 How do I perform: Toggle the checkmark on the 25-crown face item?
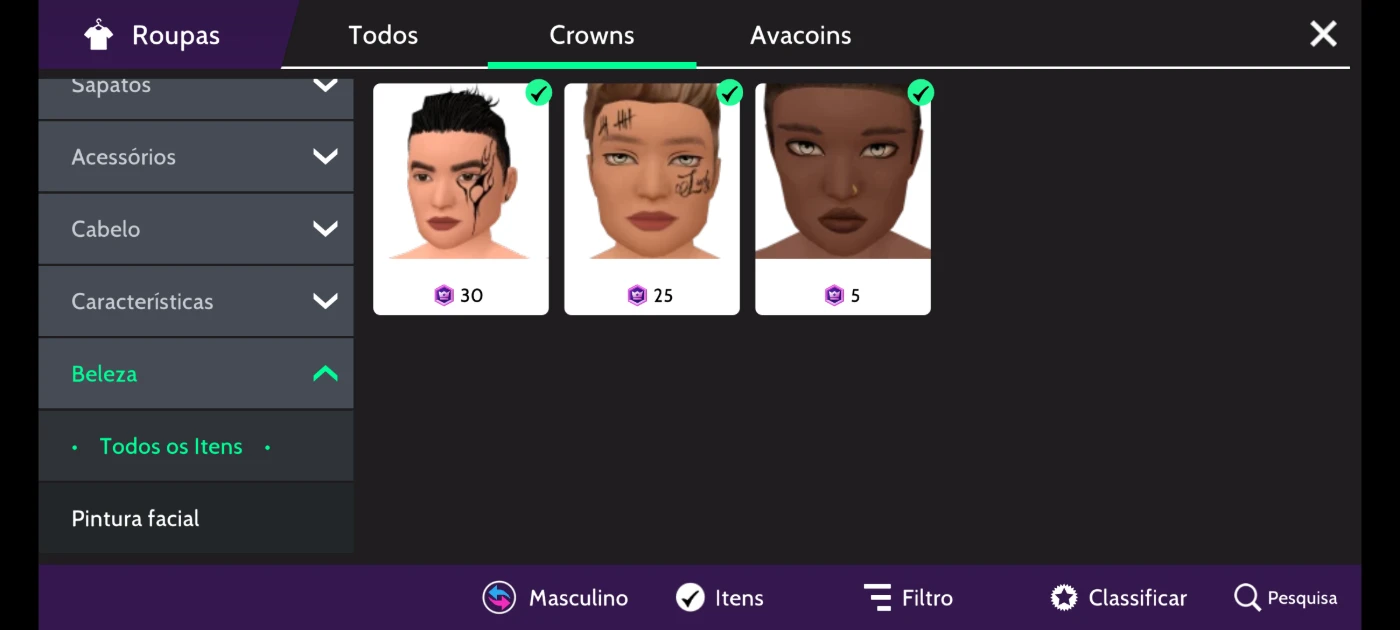tap(730, 93)
